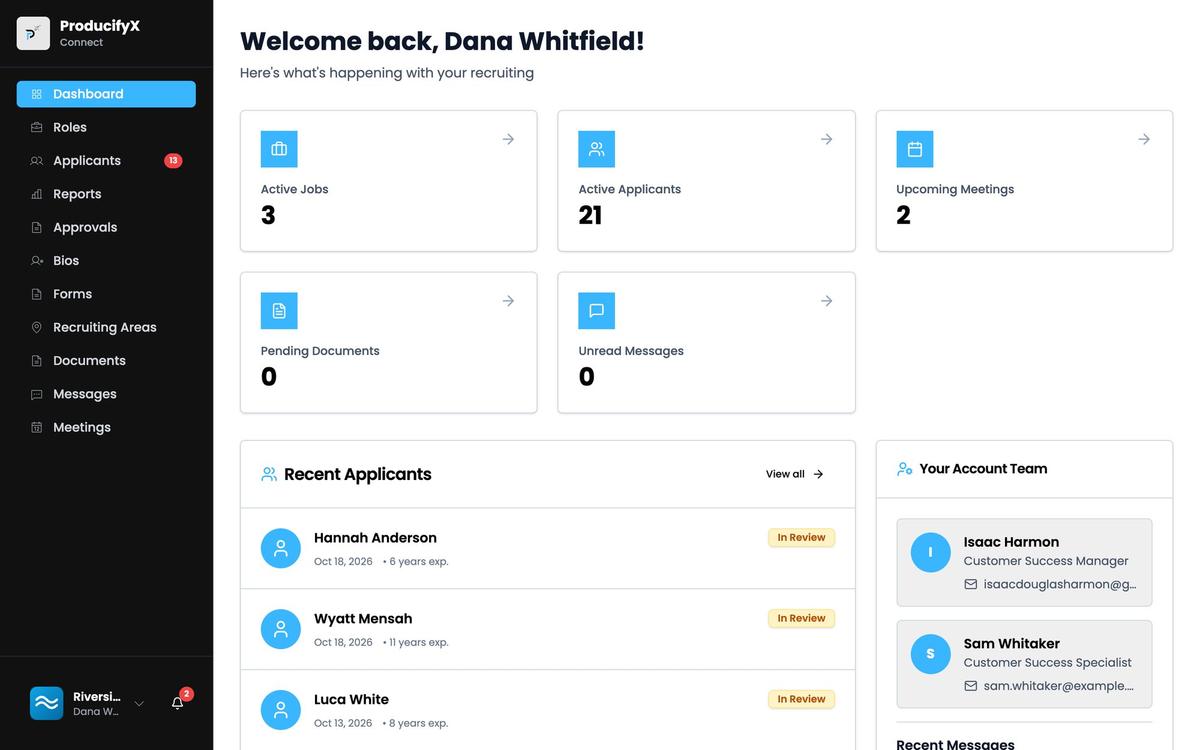Click the Active Applicants people icon
Screen dimensions: 1200x750
pos(597,149)
